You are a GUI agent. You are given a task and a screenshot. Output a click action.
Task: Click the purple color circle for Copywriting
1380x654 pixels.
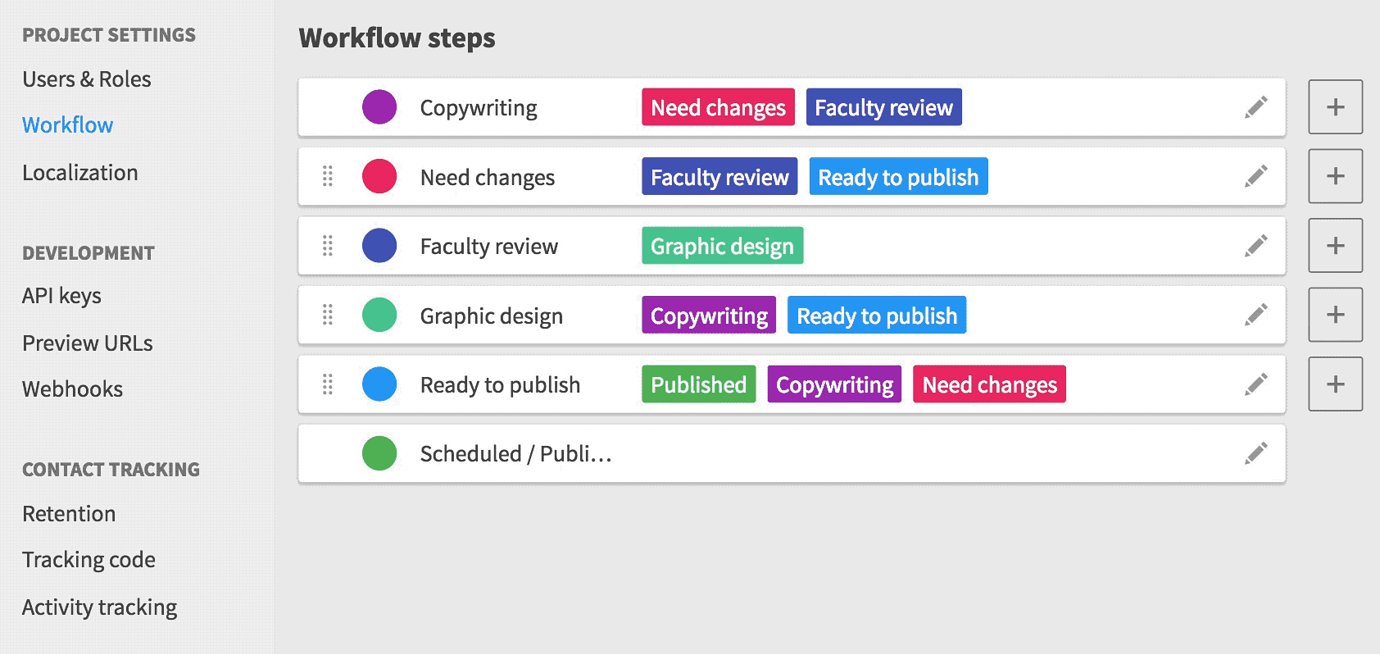379,107
